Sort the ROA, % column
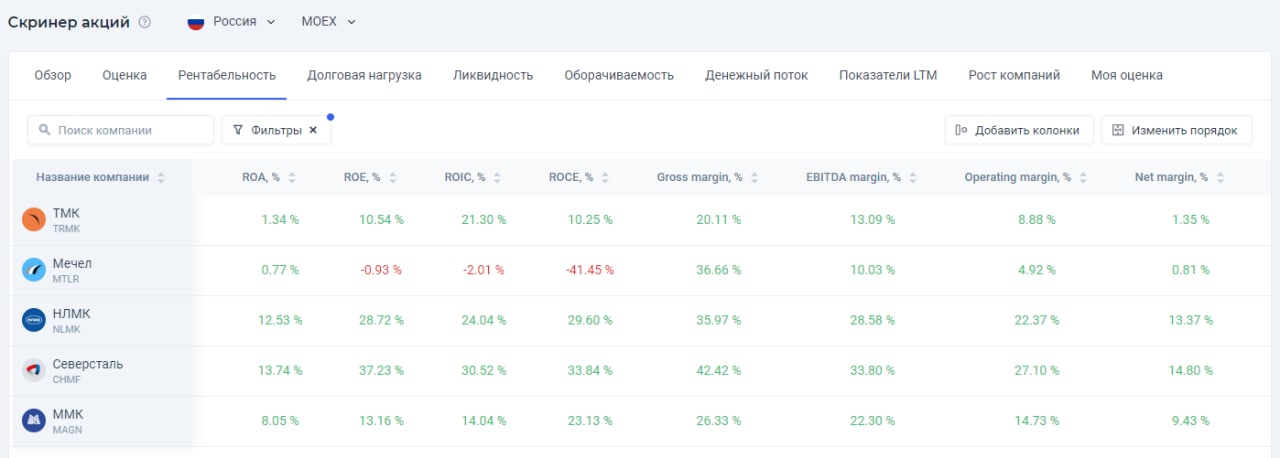This screenshot has height=458, width=1280. point(292,178)
